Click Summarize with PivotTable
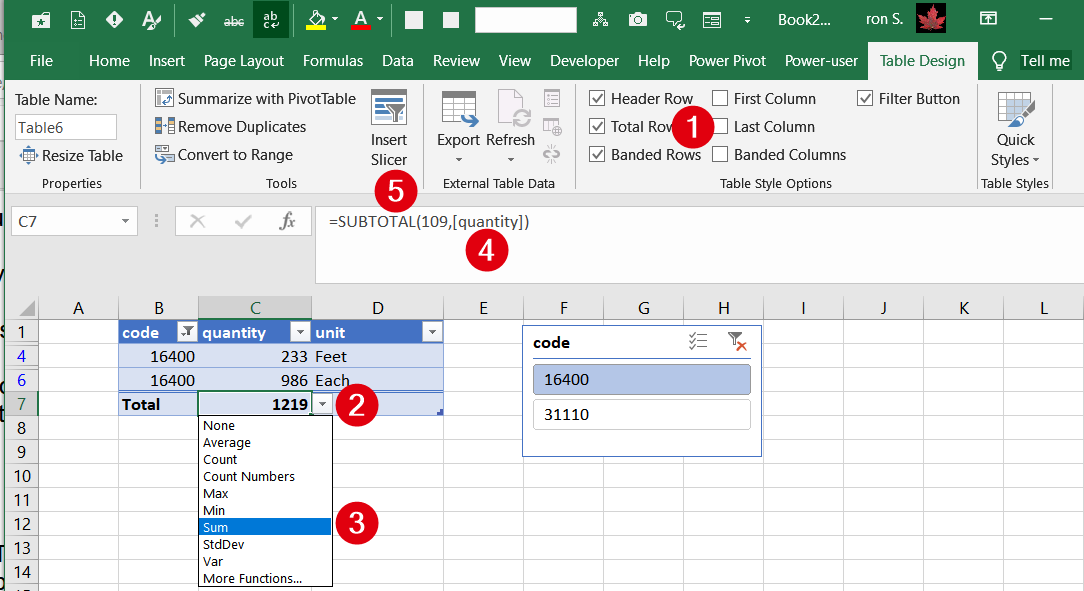This screenshot has height=591, width=1084. pos(255,99)
